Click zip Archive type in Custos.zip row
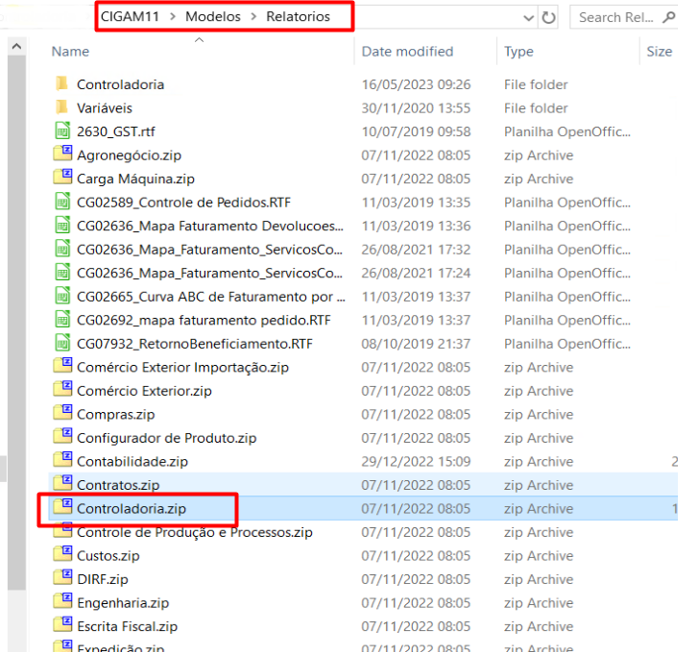Viewport: 679px width, 652px height. (x=538, y=555)
